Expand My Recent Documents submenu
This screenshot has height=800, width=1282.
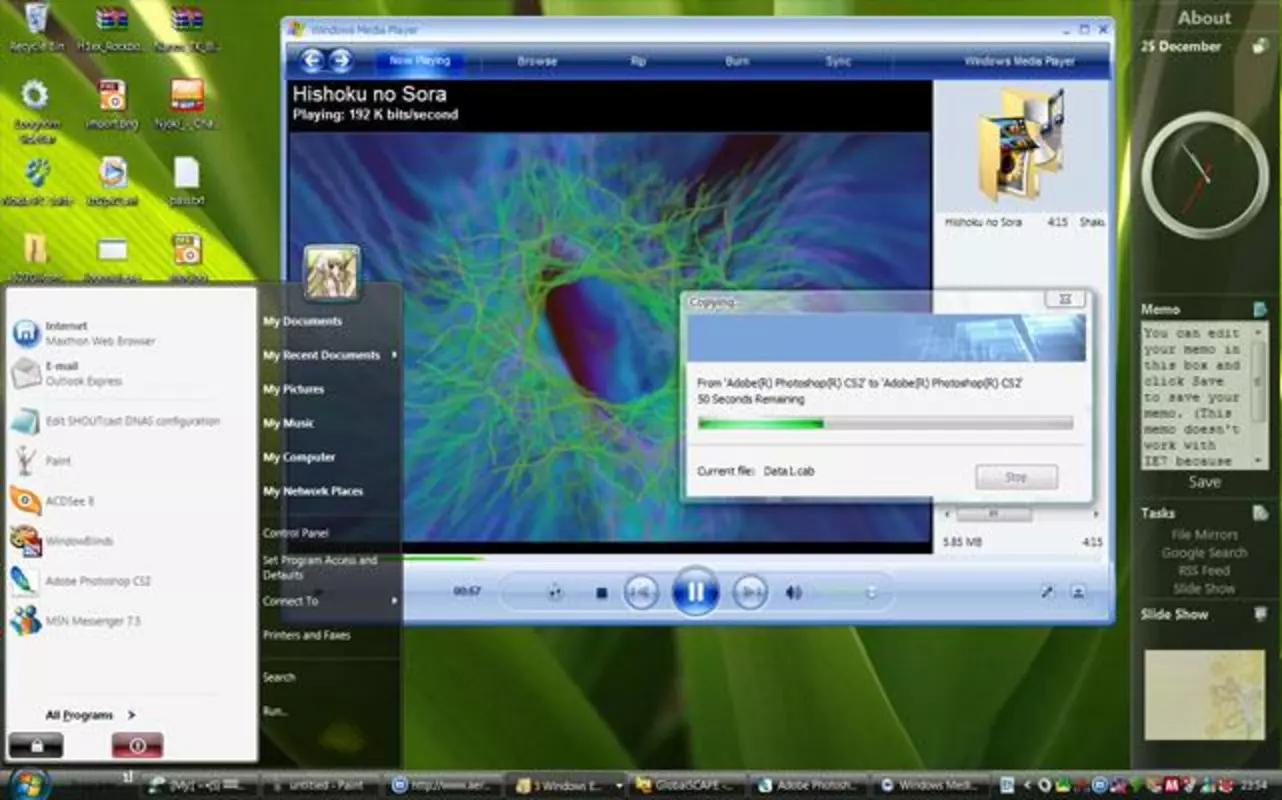[330, 355]
